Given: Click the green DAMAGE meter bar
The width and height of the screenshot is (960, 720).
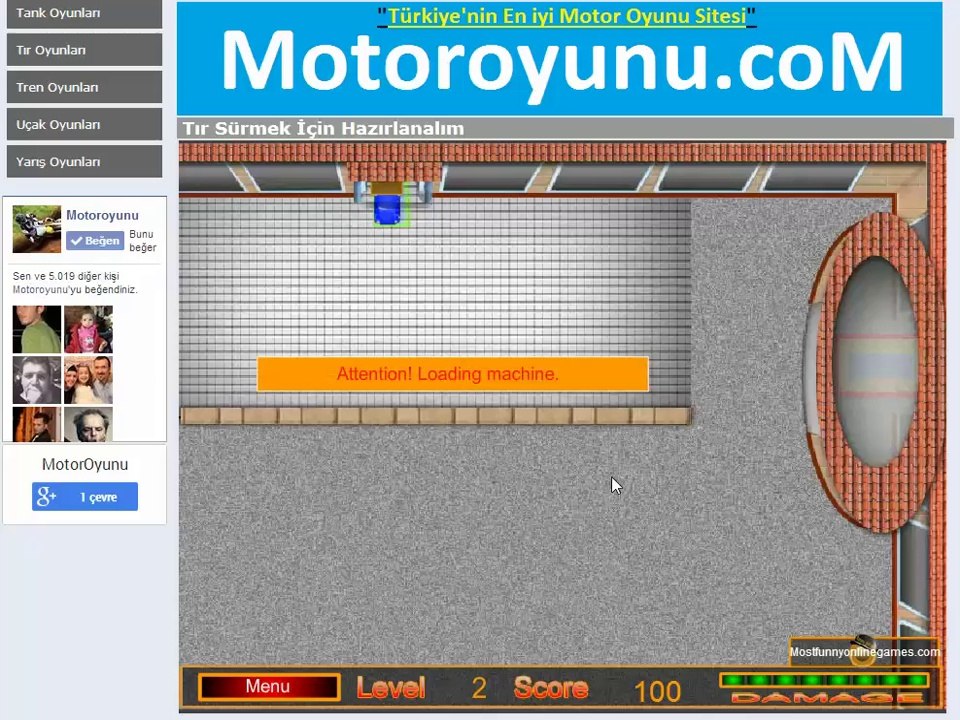Looking at the screenshot, I should click(x=825, y=680).
